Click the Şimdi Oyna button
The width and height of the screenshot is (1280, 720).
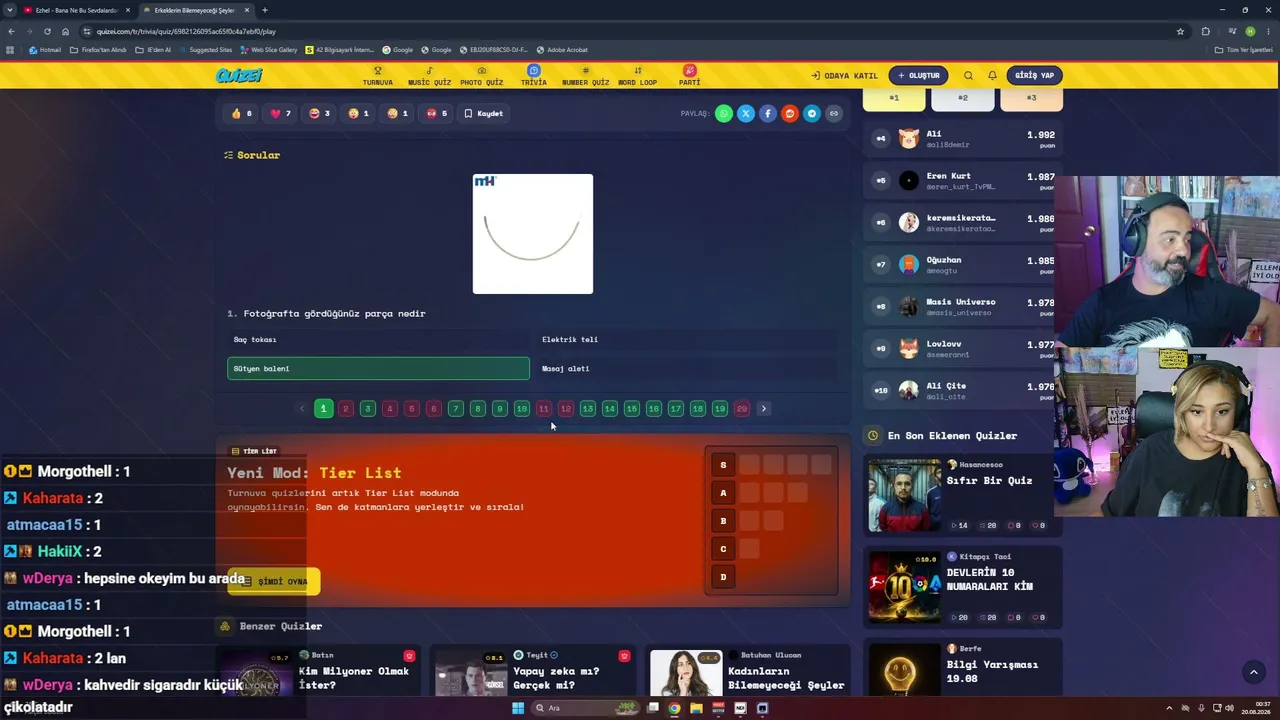(274, 582)
